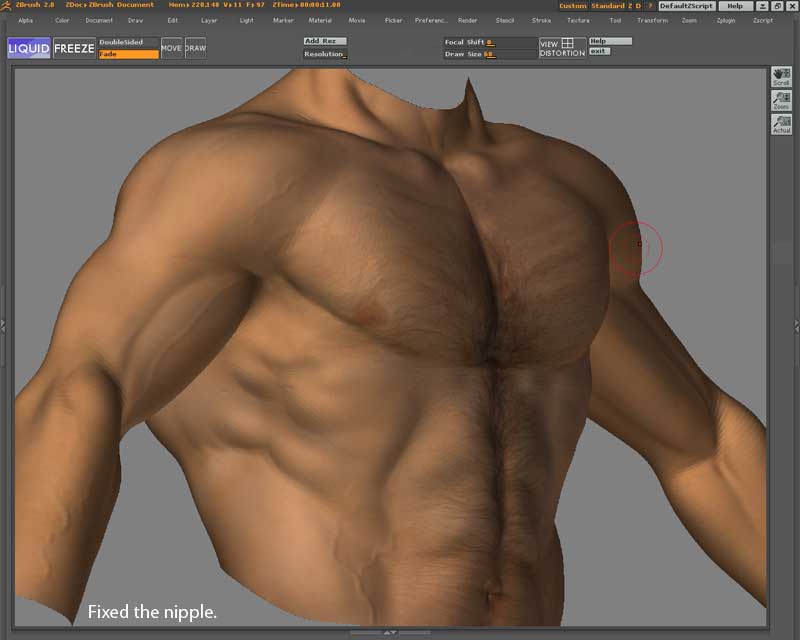Open the Stencil menu

[505, 20]
